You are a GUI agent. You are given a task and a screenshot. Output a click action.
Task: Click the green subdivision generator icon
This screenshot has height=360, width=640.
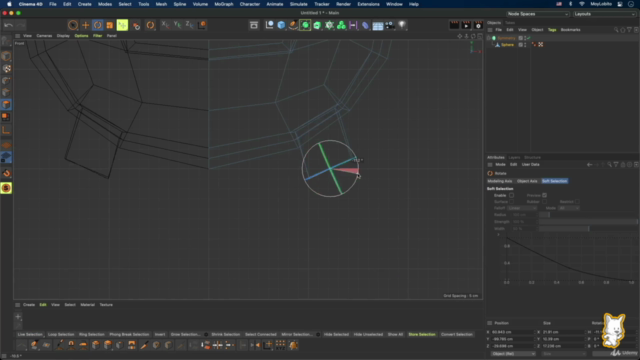coord(305,25)
